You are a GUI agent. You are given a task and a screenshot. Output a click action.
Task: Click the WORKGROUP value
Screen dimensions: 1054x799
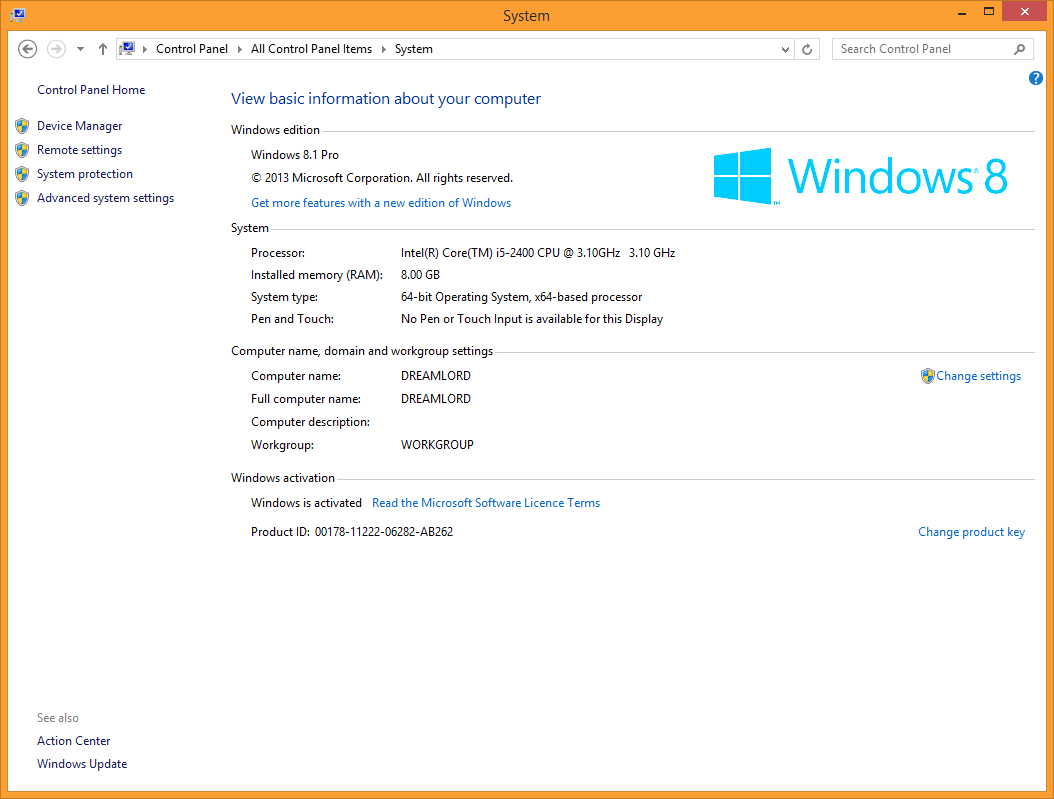(x=437, y=445)
